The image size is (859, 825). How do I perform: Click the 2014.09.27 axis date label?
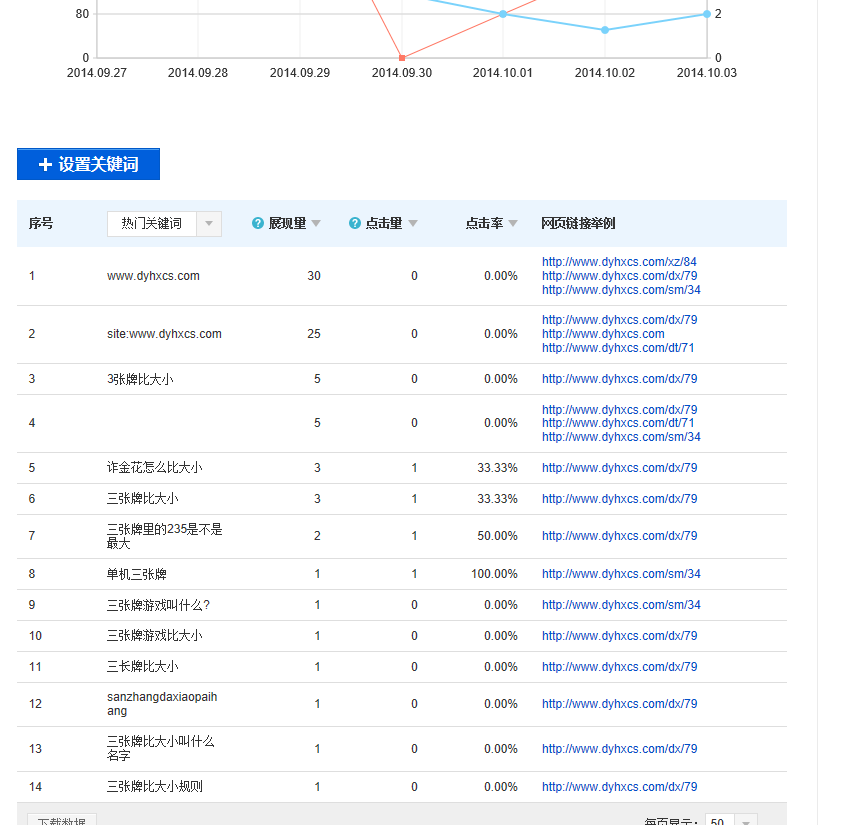pyautogui.click(x=97, y=73)
